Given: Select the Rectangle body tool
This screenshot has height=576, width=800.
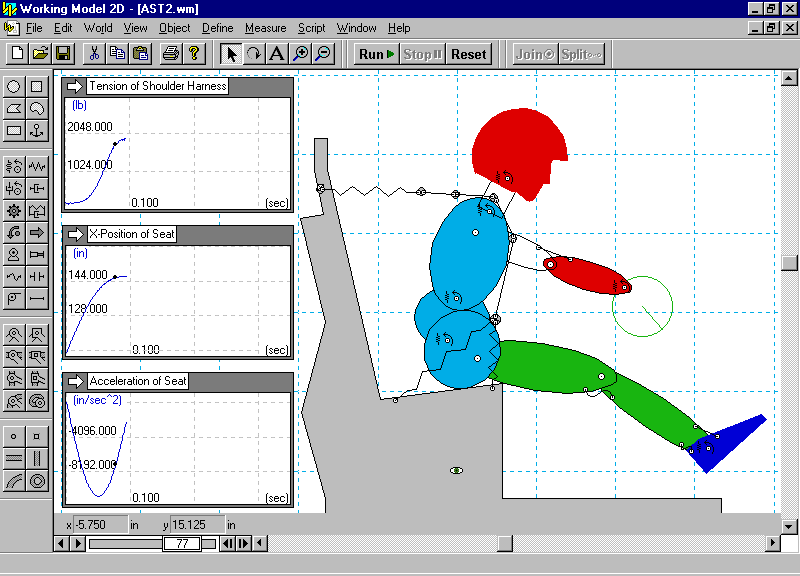Looking at the screenshot, I should pyautogui.click(x=14, y=131).
